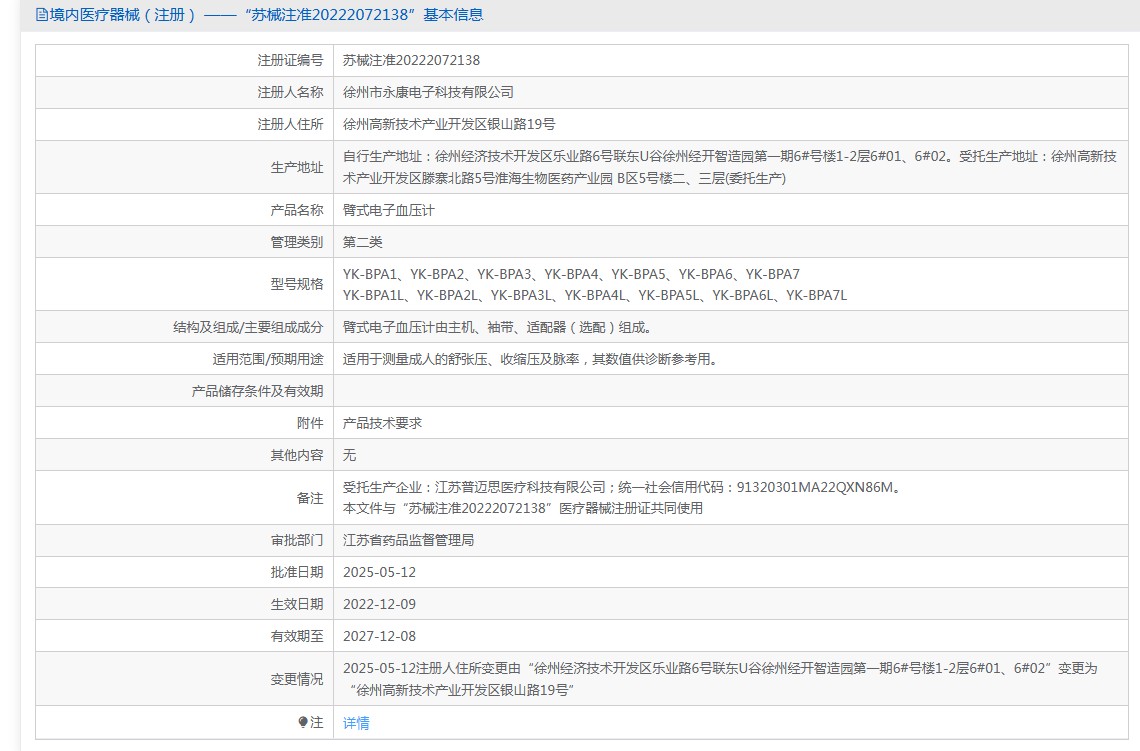Select model line starting with YK-BPA1L、YK-BPA2L
1140x751 pixels.
click(595, 295)
